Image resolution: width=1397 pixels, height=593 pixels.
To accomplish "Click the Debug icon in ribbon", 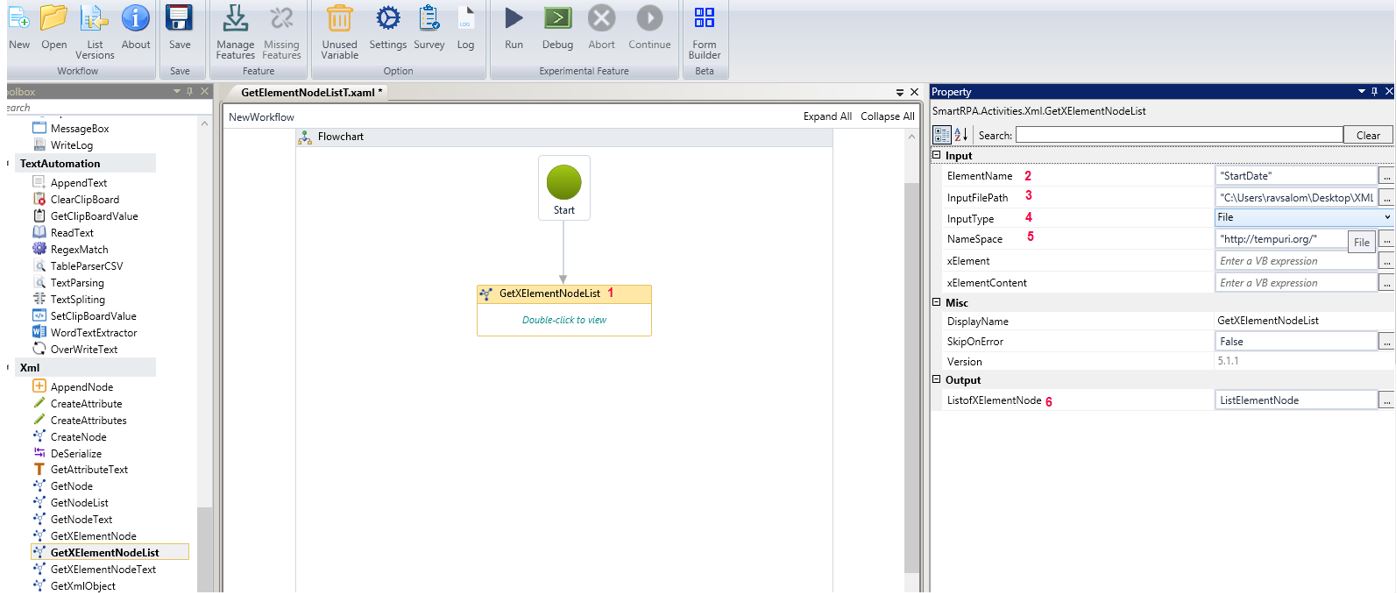I will [557, 19].
